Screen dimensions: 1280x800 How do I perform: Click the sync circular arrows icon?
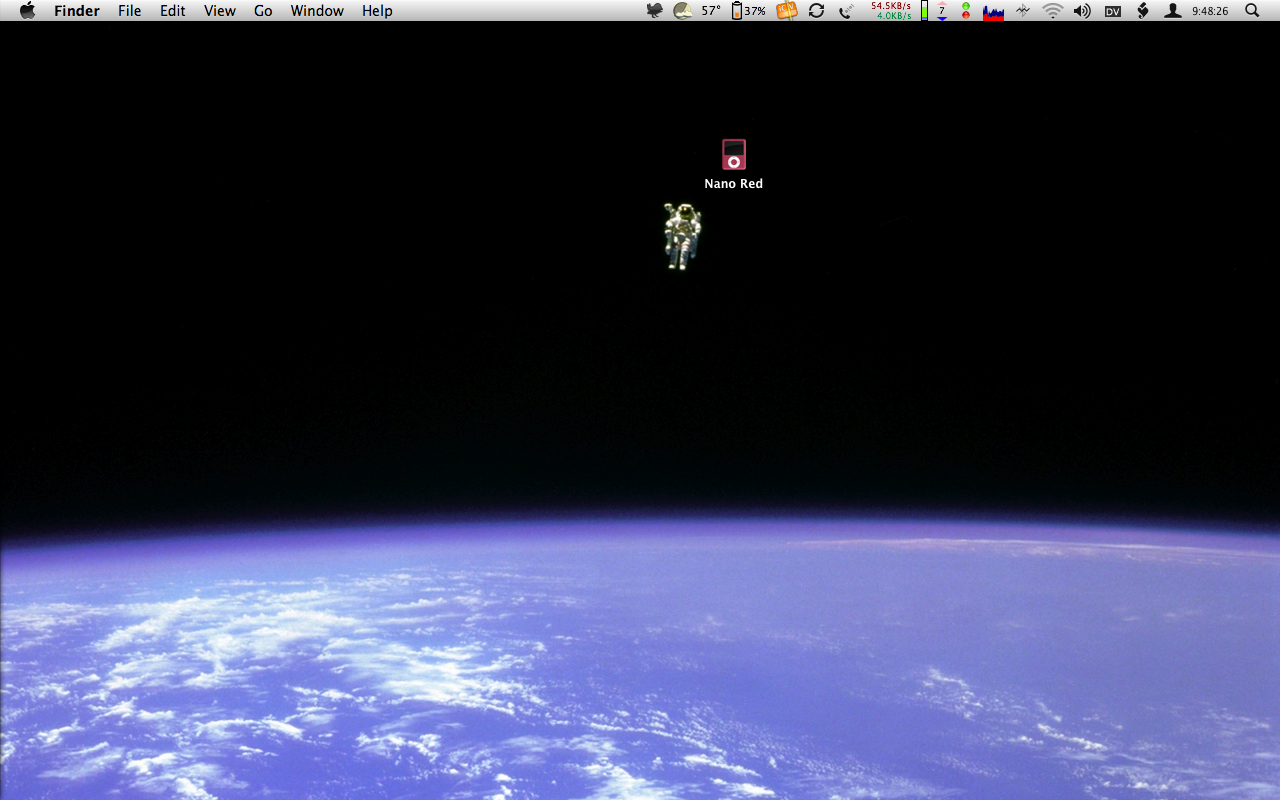click(x=816, y=11)
